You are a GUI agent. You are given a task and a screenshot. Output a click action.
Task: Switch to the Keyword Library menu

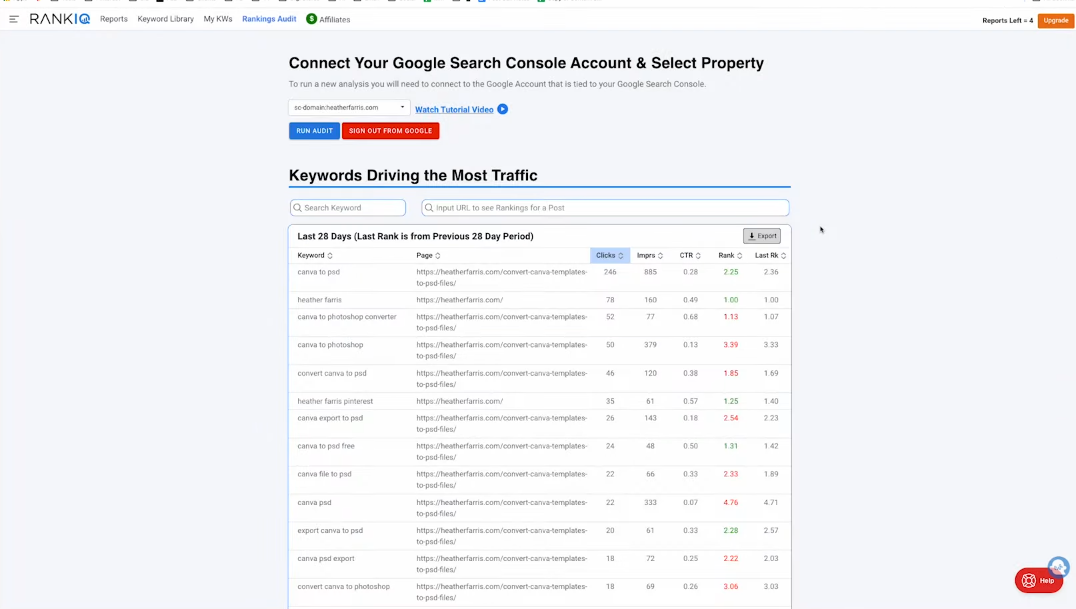164,19
